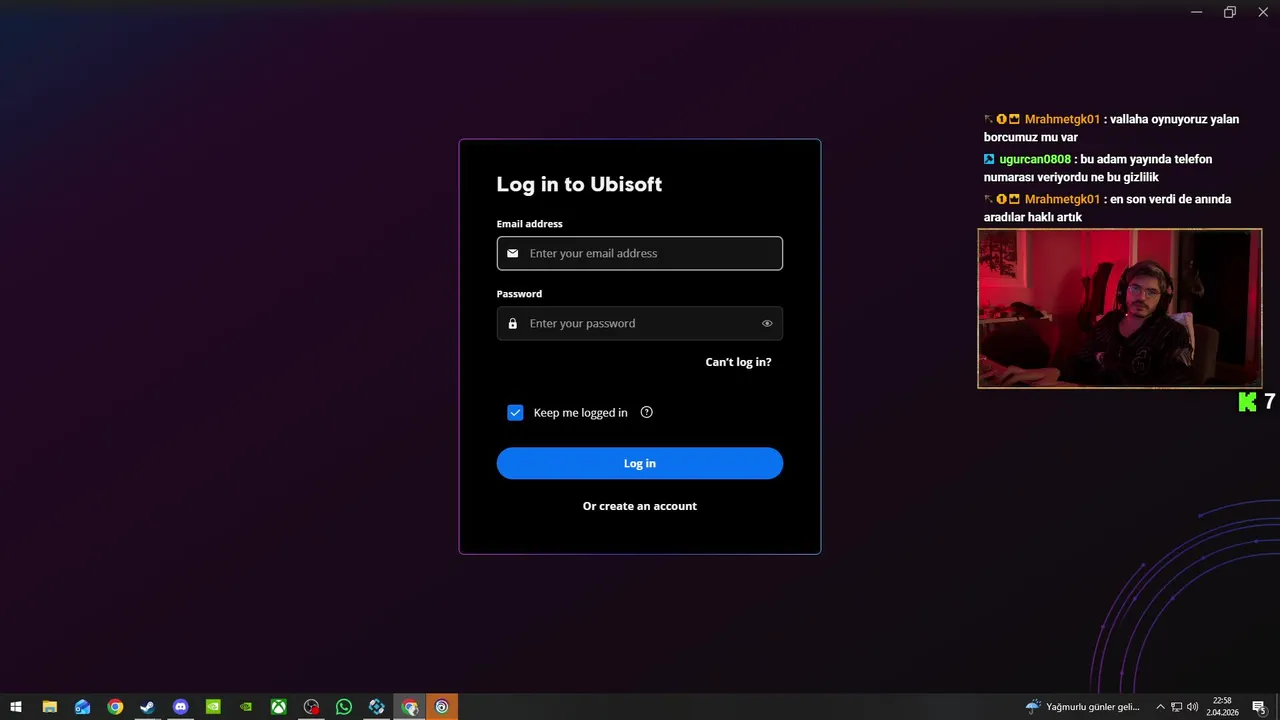This screenshot has height=720, width=1280.
Task: Open the volume speaker icon in tray
Action: tap(1193, 707)
